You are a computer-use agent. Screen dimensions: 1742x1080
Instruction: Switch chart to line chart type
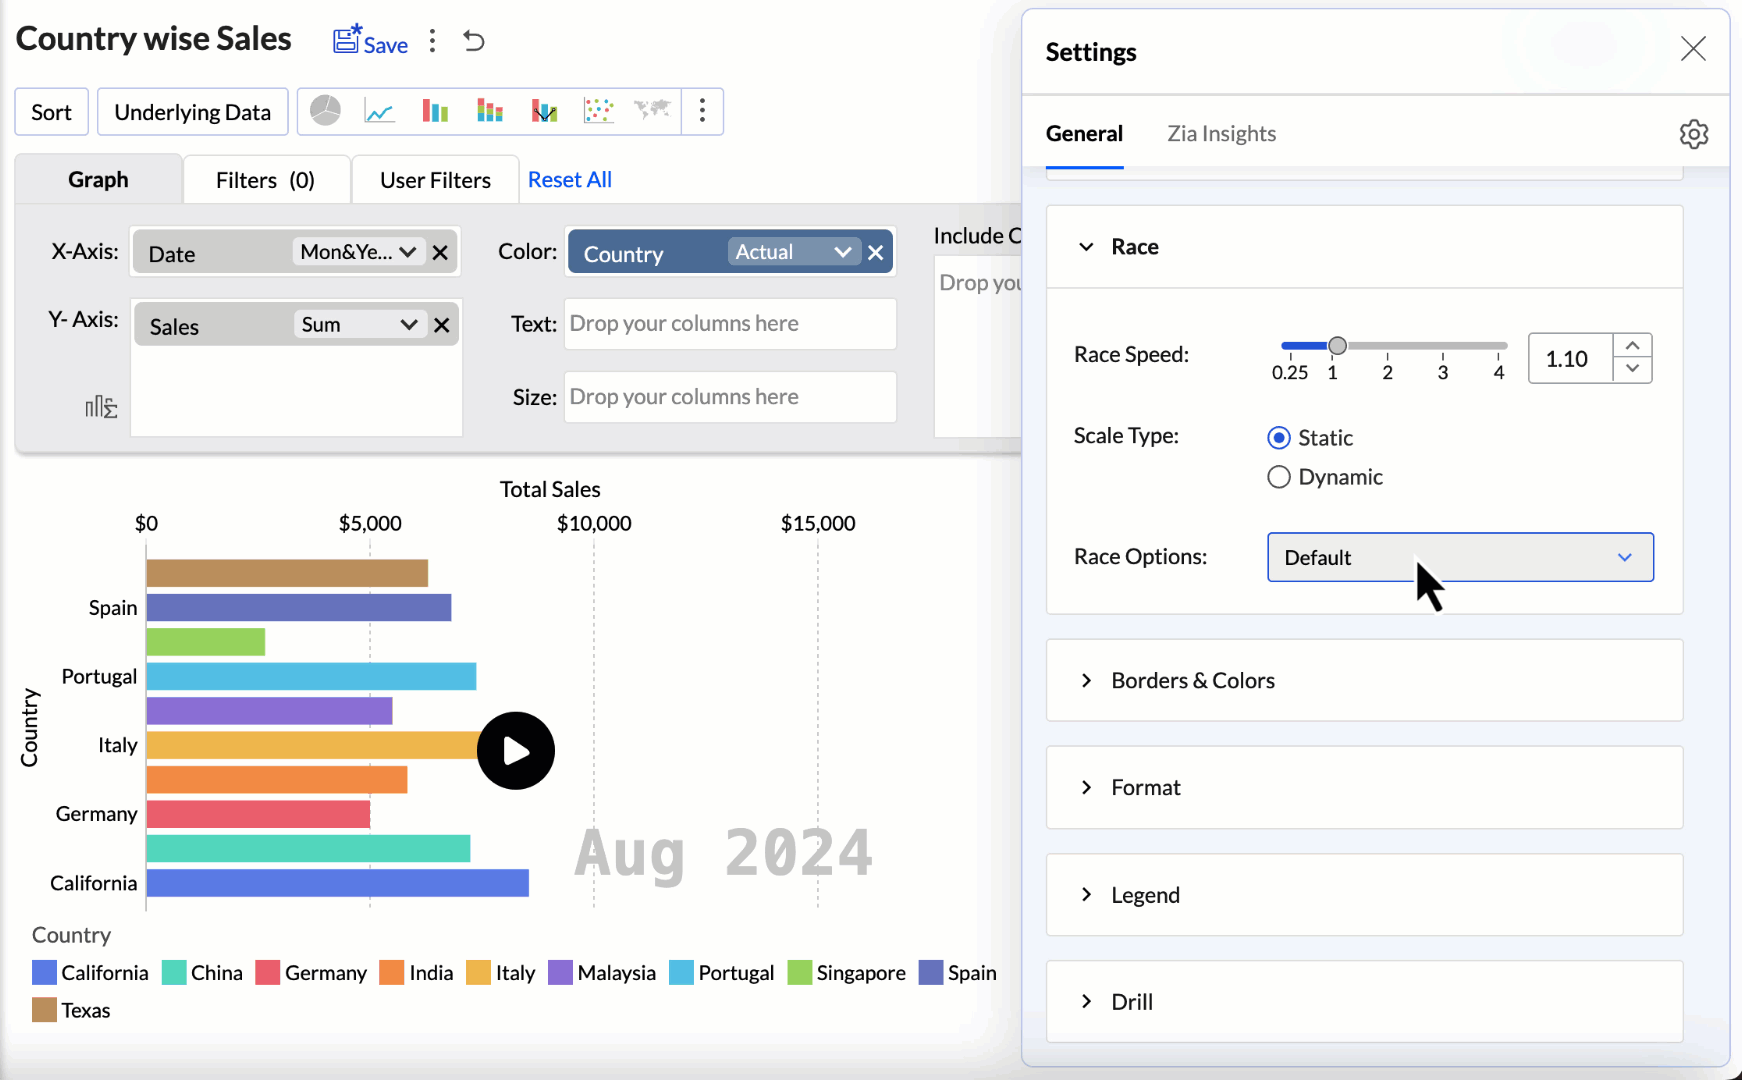(380, 111)
